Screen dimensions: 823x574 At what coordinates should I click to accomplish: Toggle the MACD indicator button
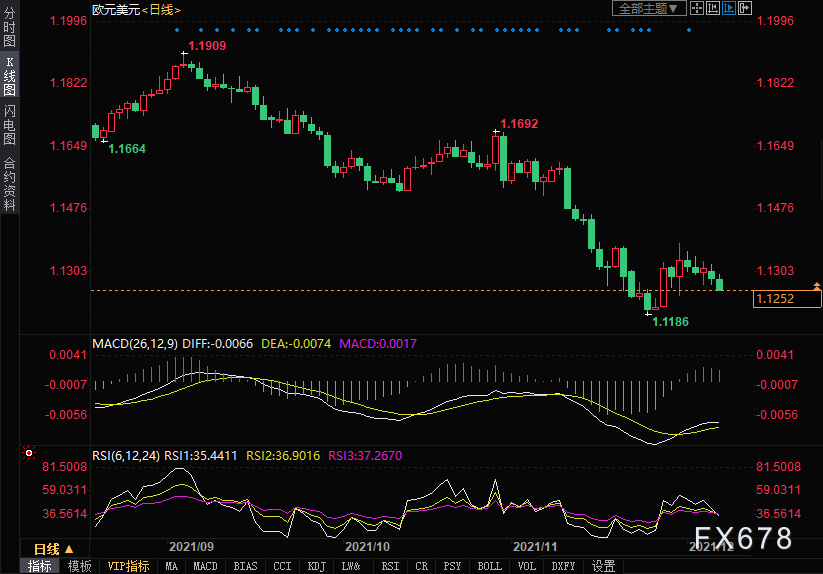205,566
